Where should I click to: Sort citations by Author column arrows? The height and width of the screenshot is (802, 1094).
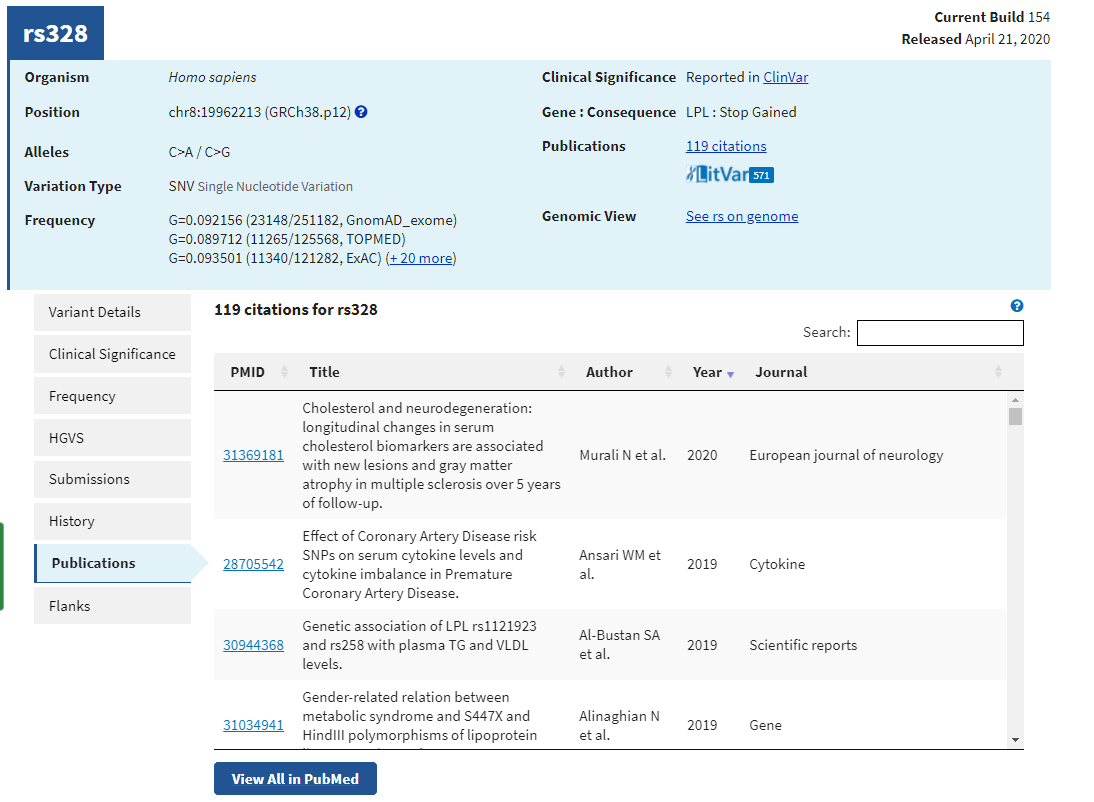pos(668,372)
